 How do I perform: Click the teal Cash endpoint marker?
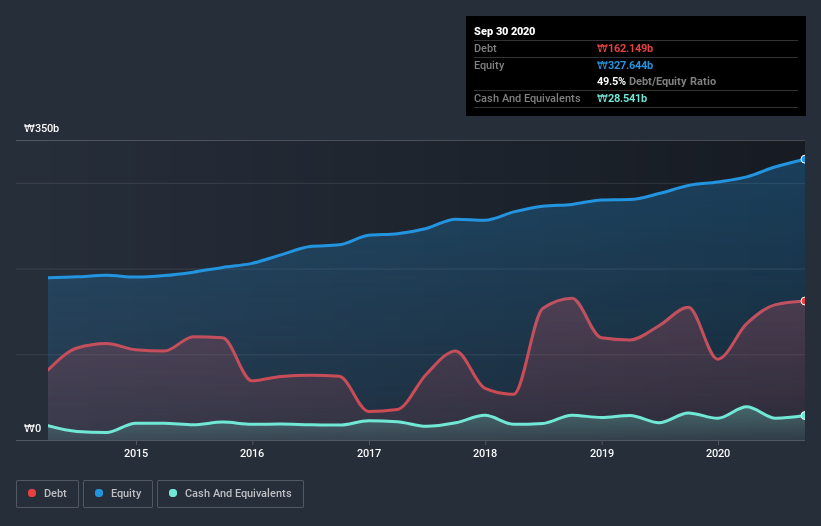[x=804, y=416]
